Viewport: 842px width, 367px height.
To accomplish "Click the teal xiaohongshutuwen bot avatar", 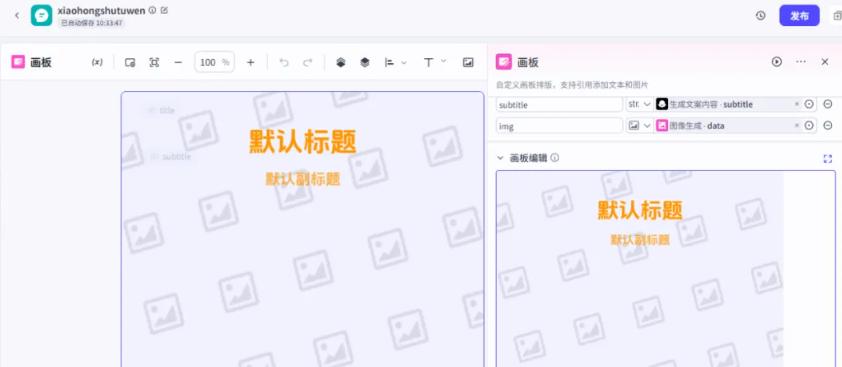I will pos(41,16).
